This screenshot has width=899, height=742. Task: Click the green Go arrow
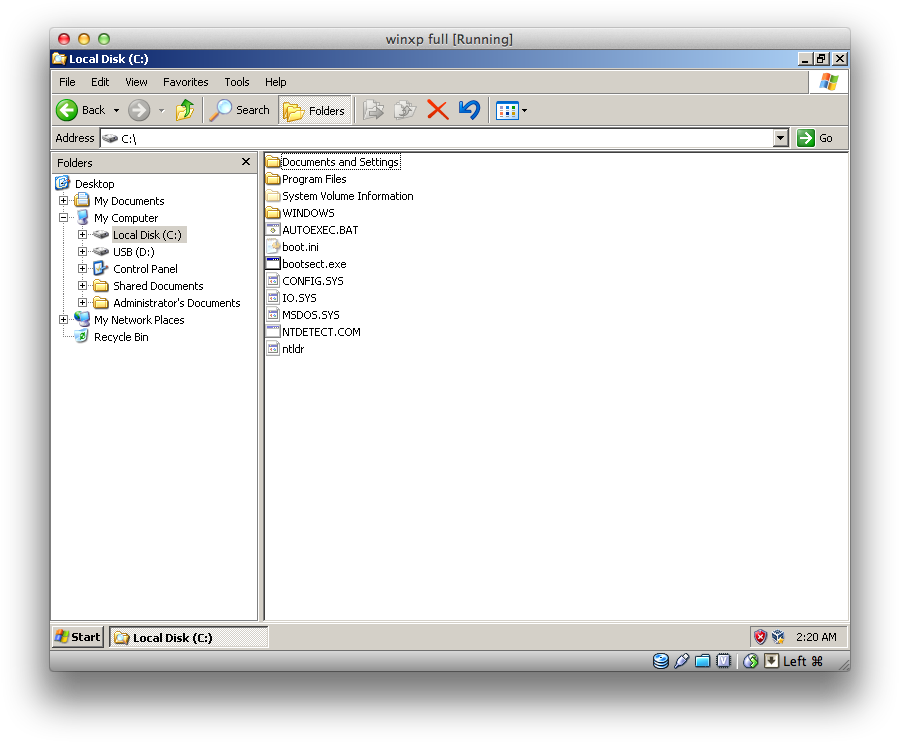click(807, 137)
